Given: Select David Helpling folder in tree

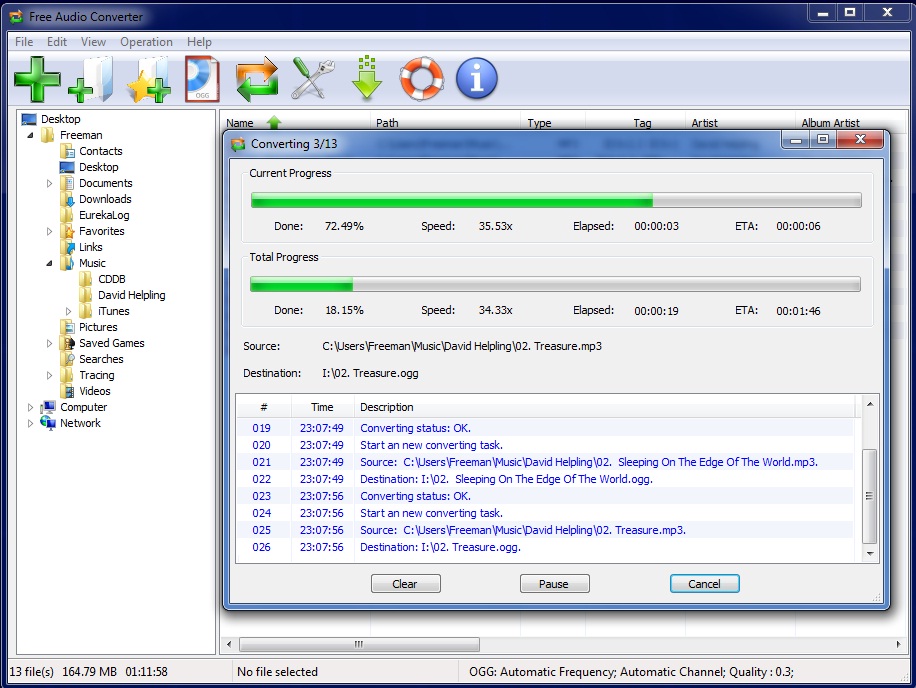Looking at the screenshot, I should point(131,295).
